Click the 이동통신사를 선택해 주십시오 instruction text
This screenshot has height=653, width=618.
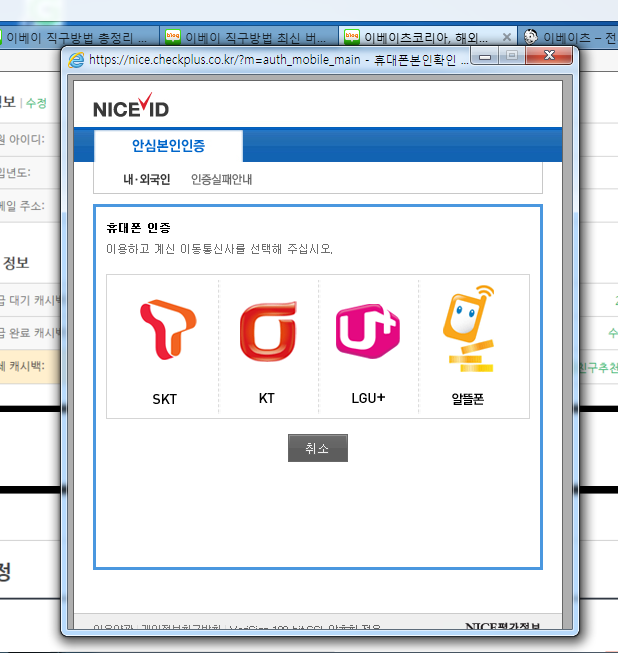click(x=219, y=249)
